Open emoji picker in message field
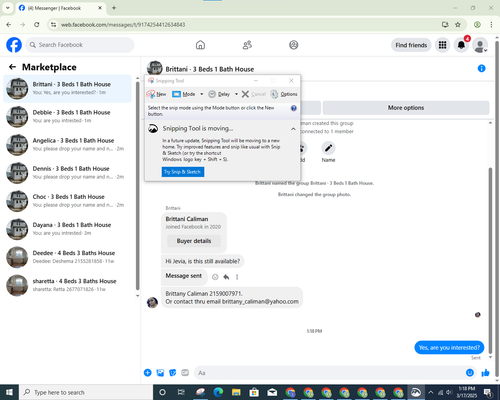 click(x=470, y=373)
